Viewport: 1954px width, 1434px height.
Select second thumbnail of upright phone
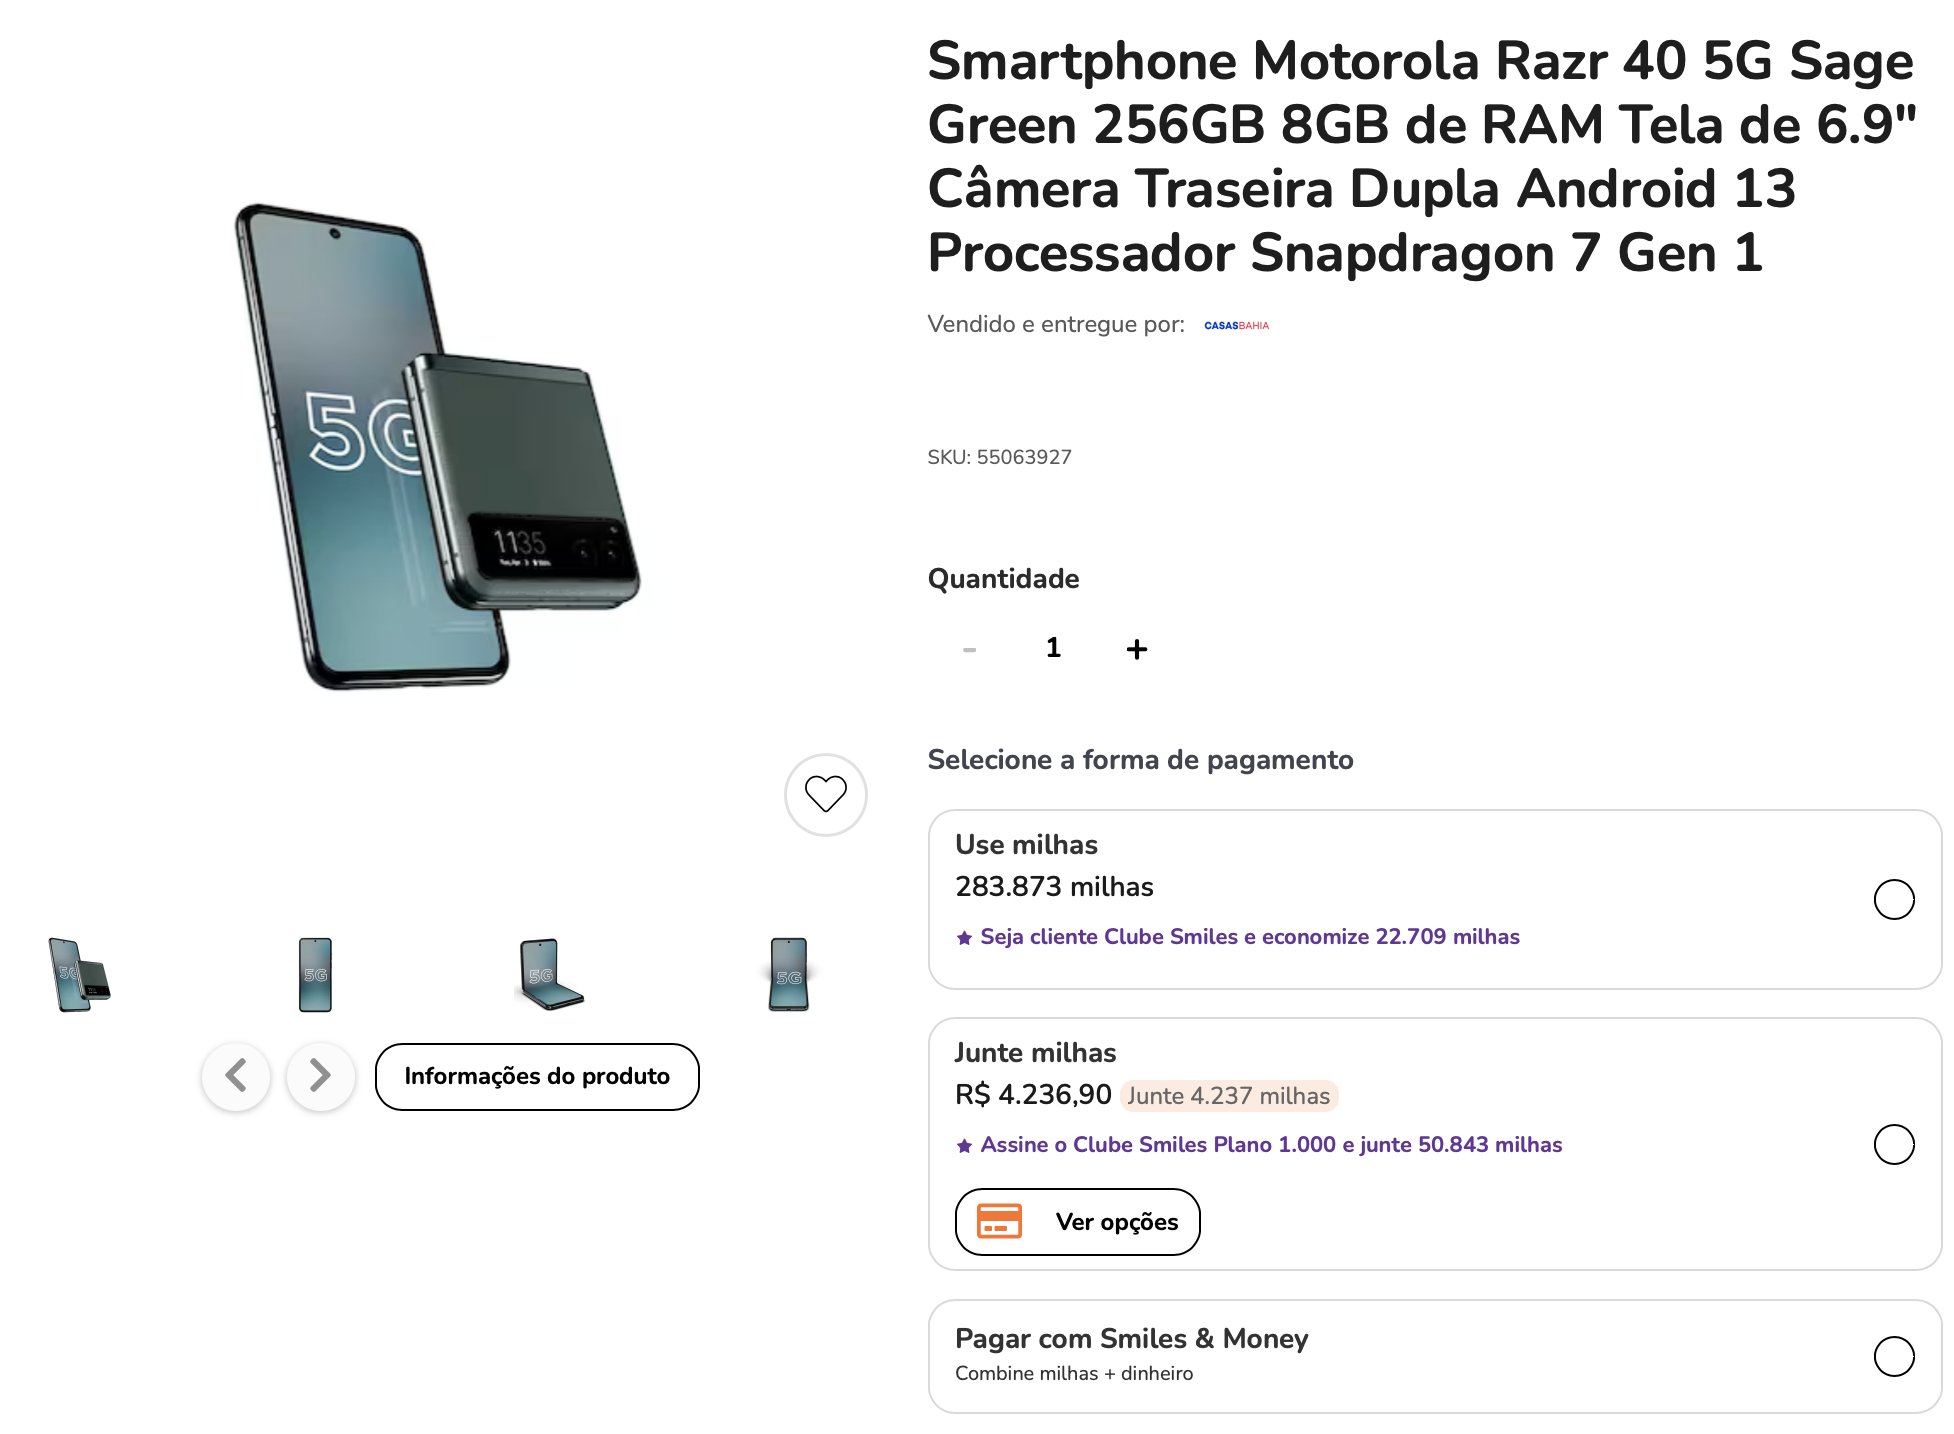(x=315, y=974)
